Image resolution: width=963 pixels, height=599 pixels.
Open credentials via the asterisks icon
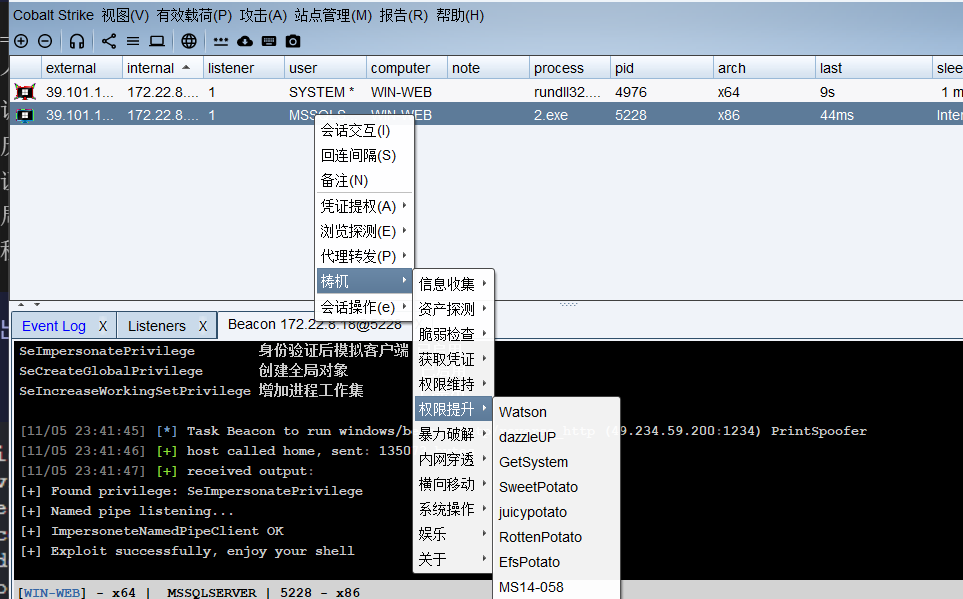tap(220, 41)
